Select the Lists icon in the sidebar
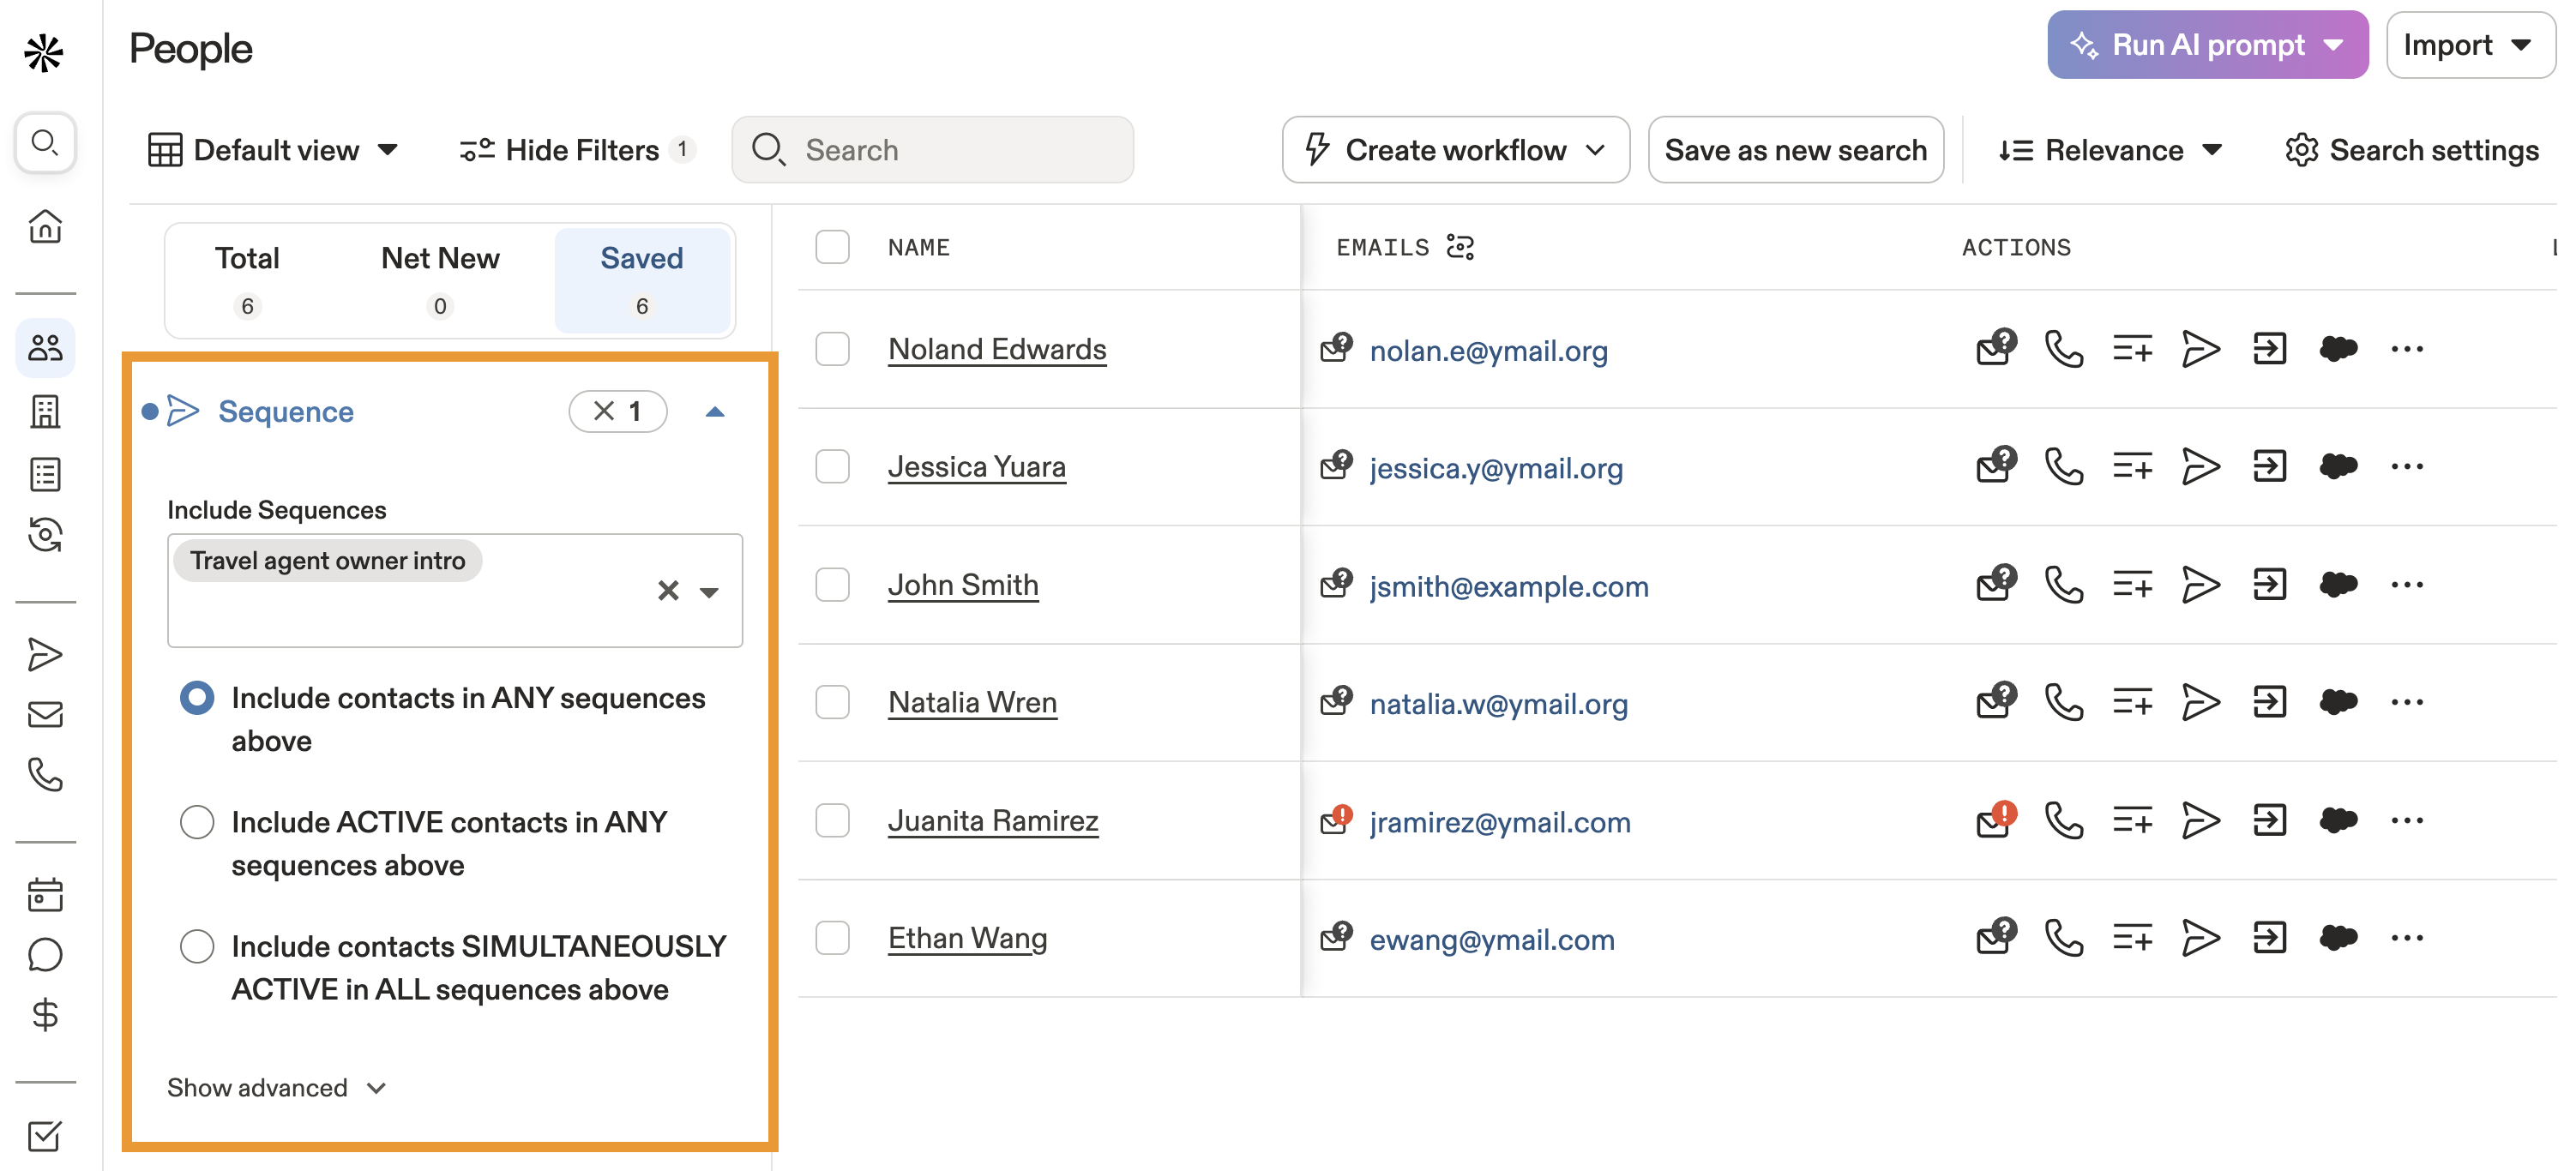This screenshot has height=1171, width=2576. coord(46,474)
